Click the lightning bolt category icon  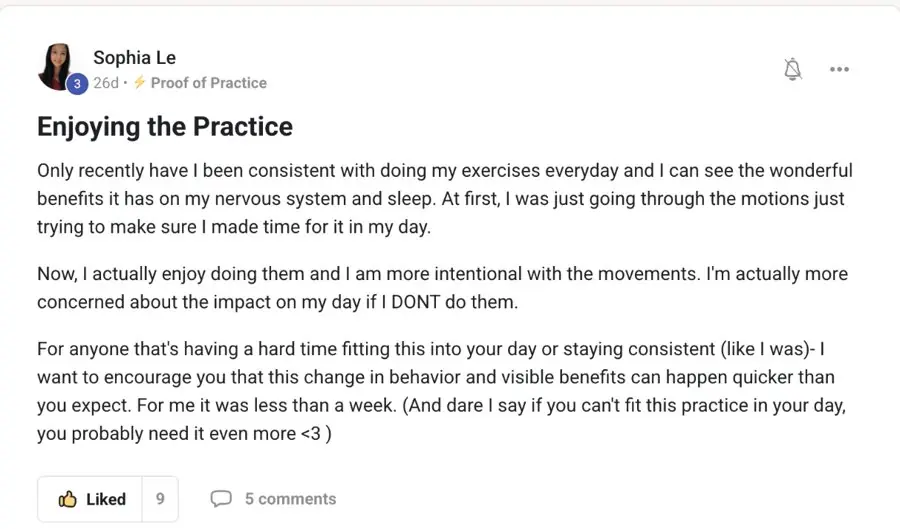point(139,83)
